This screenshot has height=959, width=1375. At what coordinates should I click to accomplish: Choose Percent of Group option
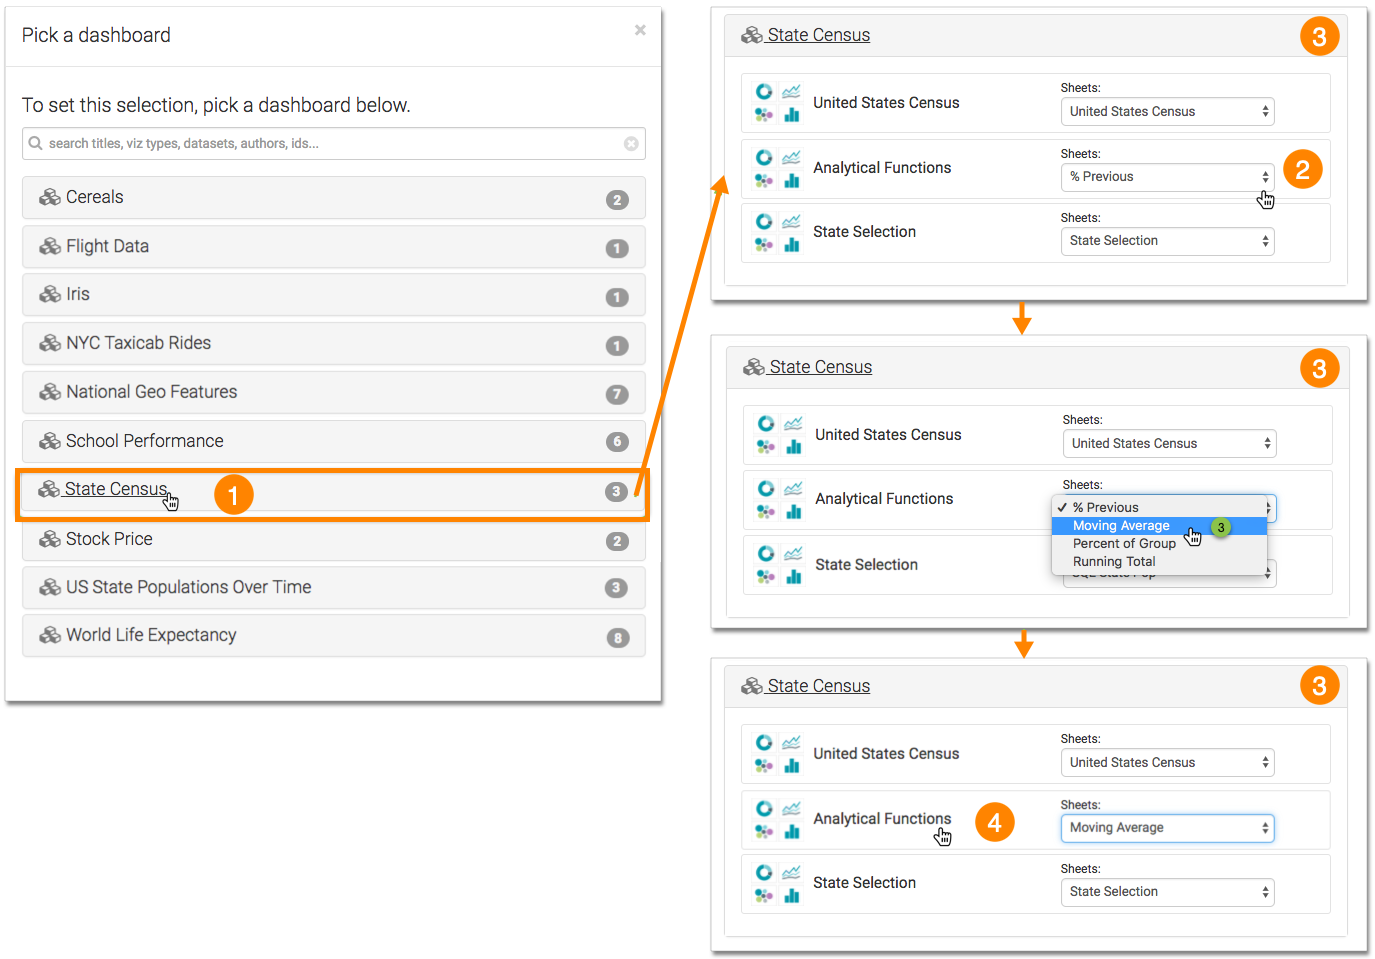click(1124, 544)
